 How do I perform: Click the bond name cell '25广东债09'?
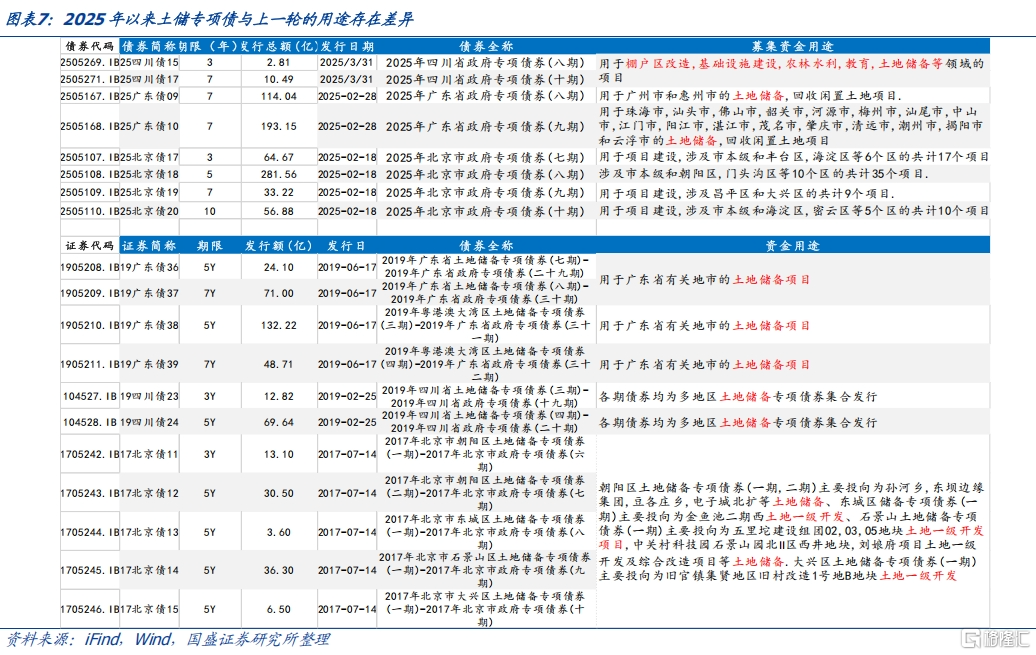(149, 96)
